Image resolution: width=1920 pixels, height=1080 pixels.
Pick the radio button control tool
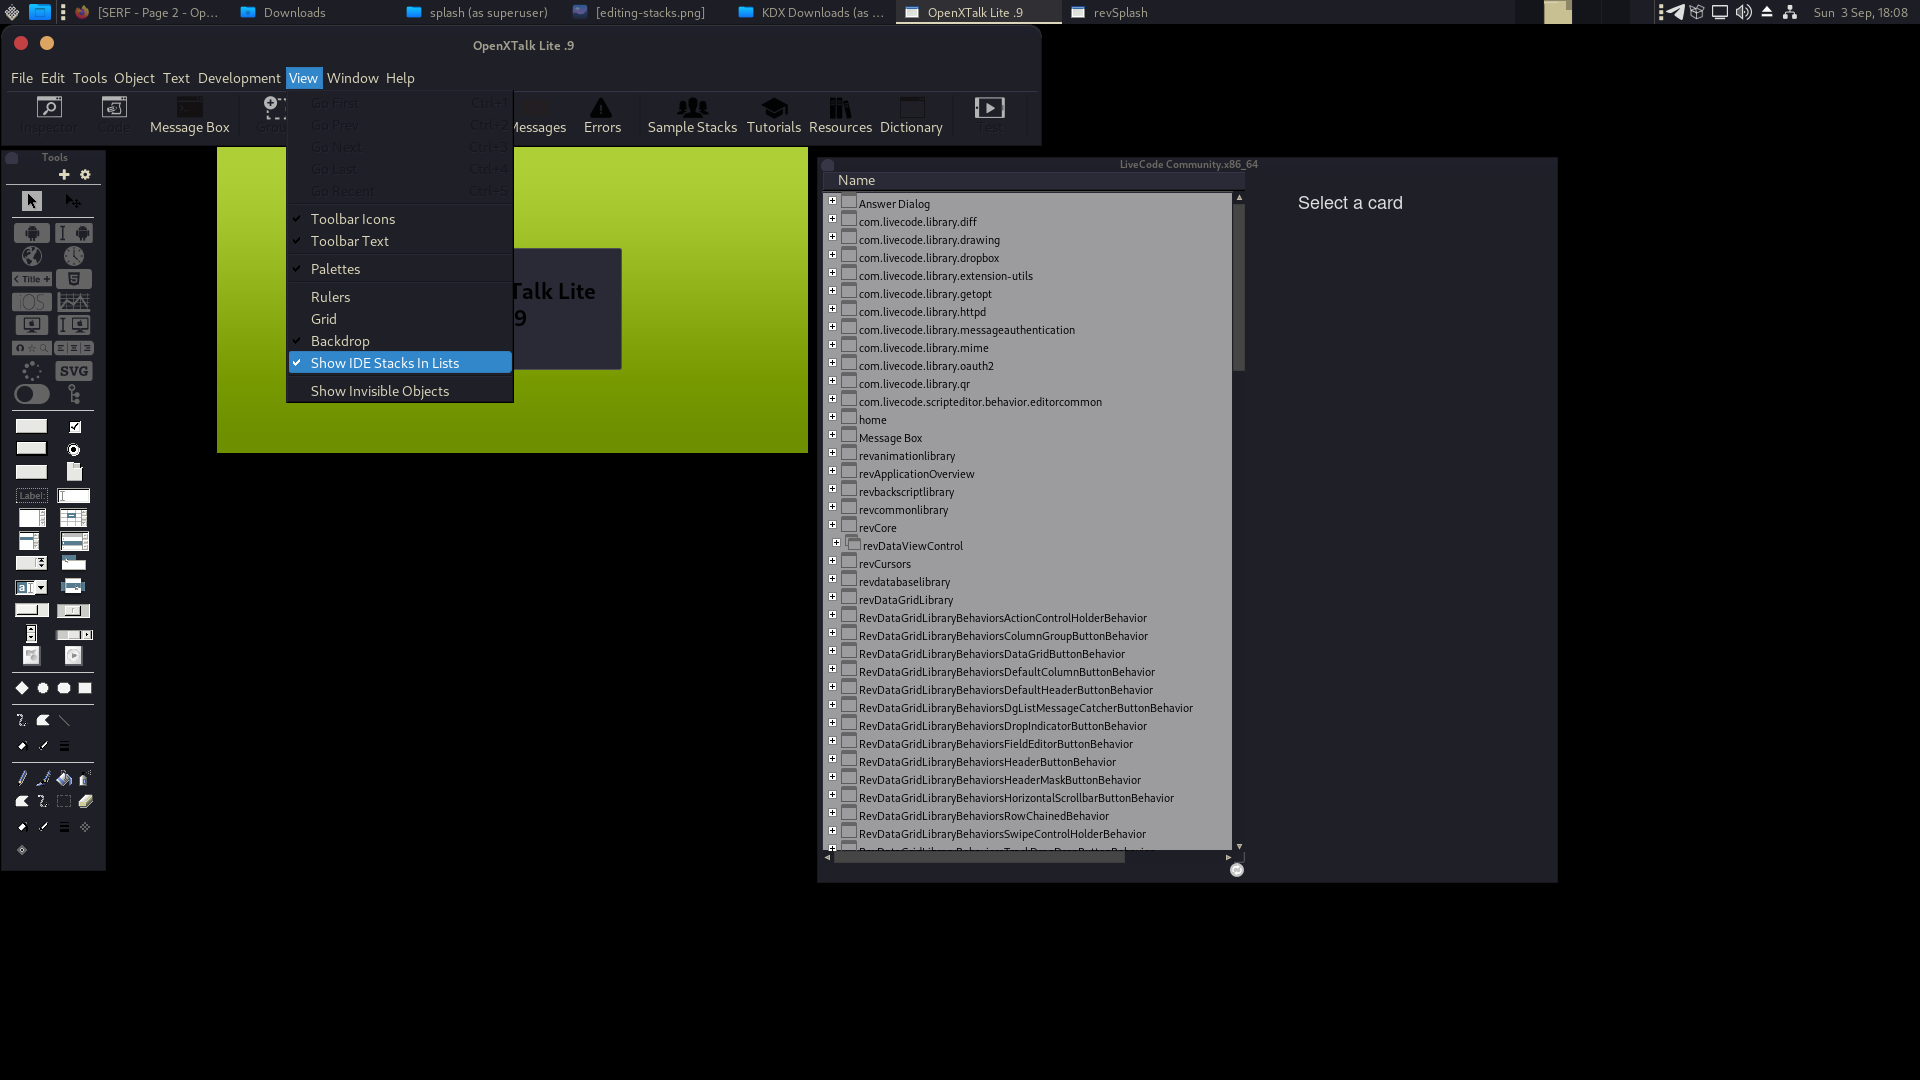(74, 450)
